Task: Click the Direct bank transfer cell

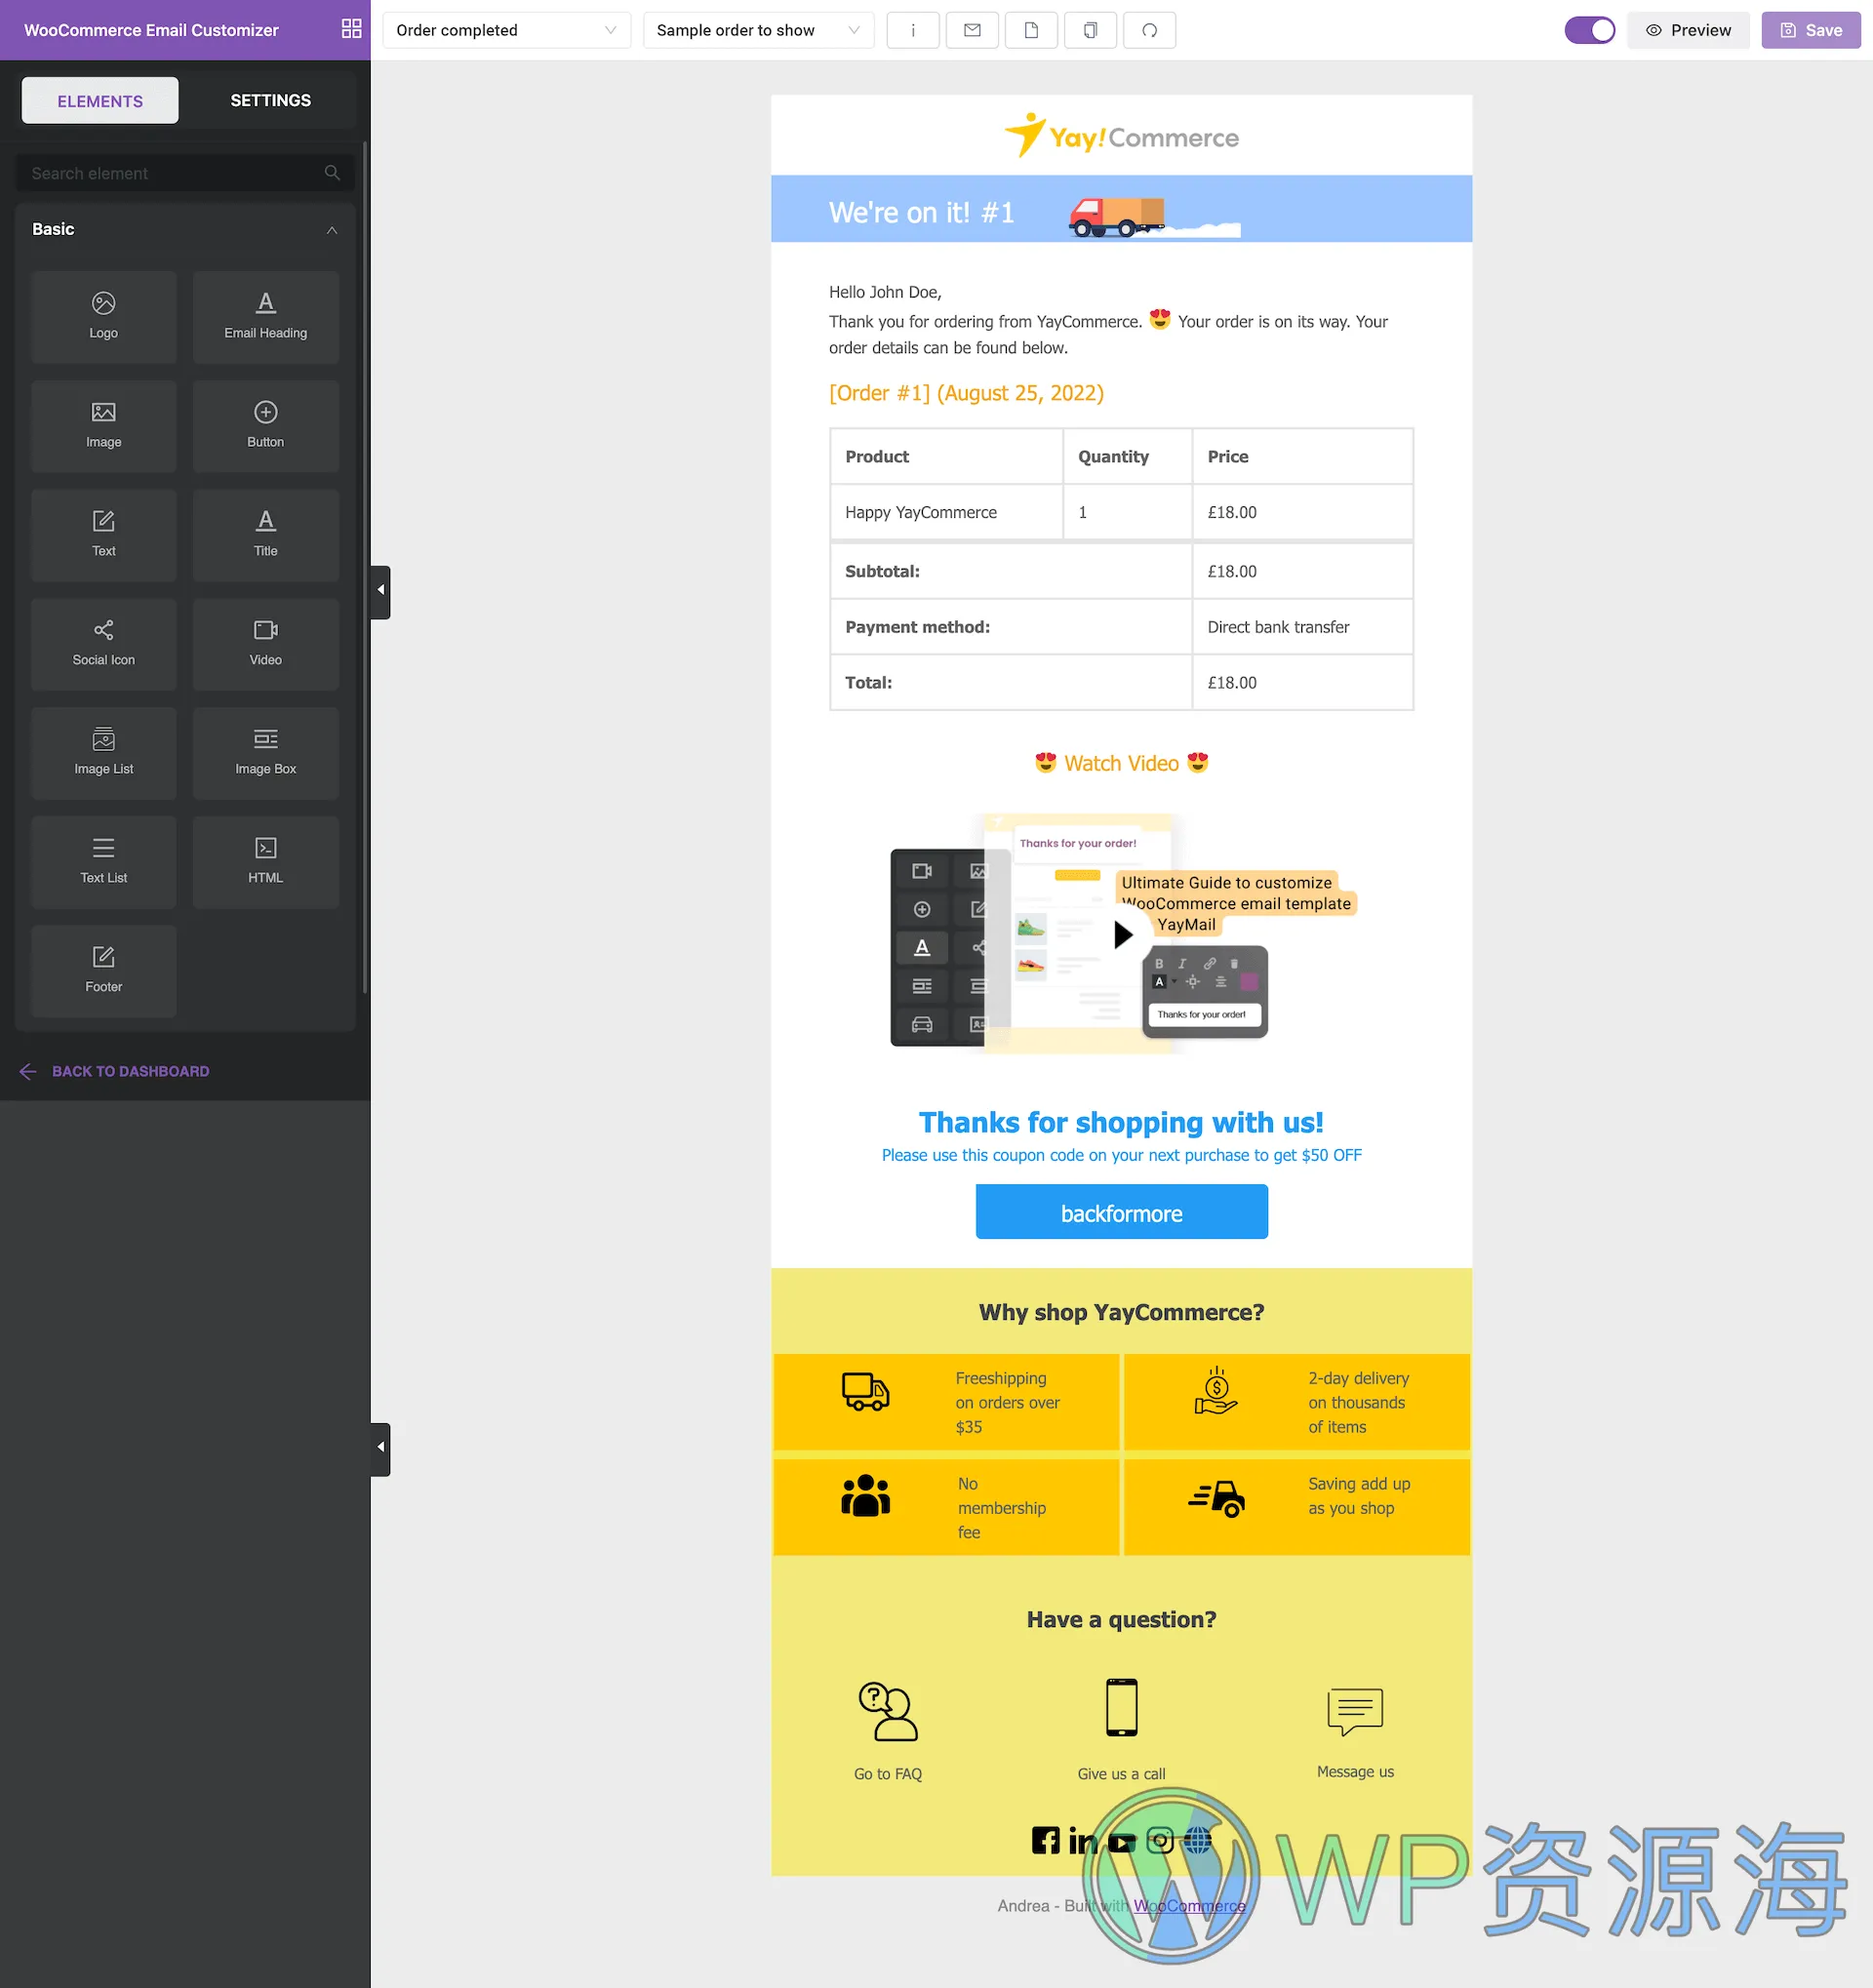Action: pos(1302,627)
